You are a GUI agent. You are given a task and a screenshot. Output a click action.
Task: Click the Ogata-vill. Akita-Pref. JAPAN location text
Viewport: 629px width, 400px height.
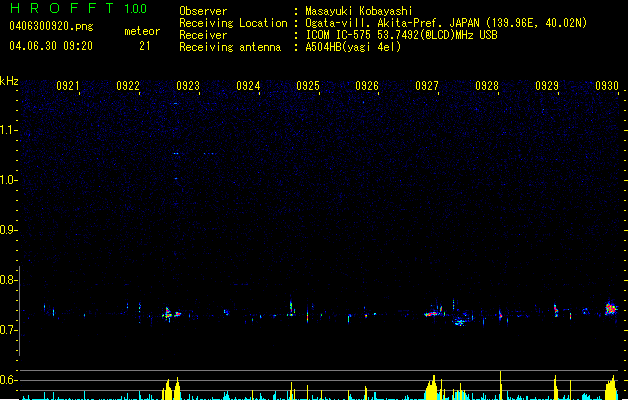[446, 23]
